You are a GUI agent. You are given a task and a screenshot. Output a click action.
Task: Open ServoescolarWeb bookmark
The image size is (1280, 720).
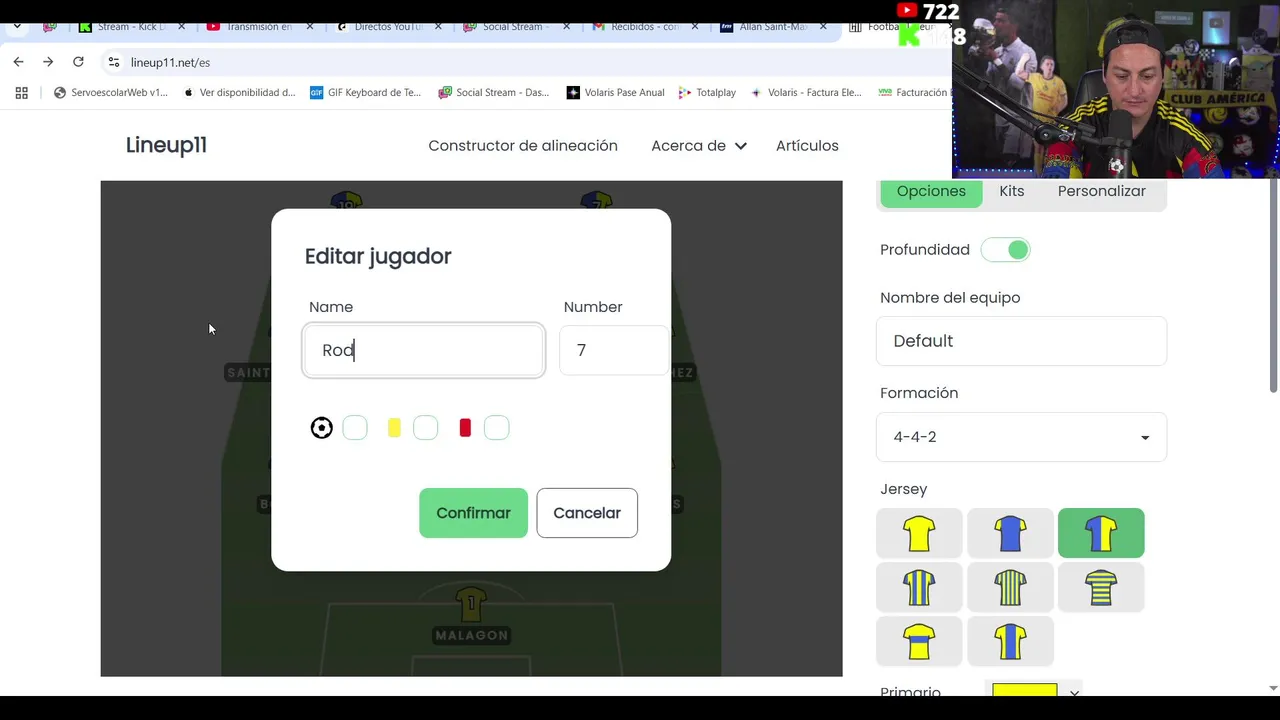click(x=110, y=92)
